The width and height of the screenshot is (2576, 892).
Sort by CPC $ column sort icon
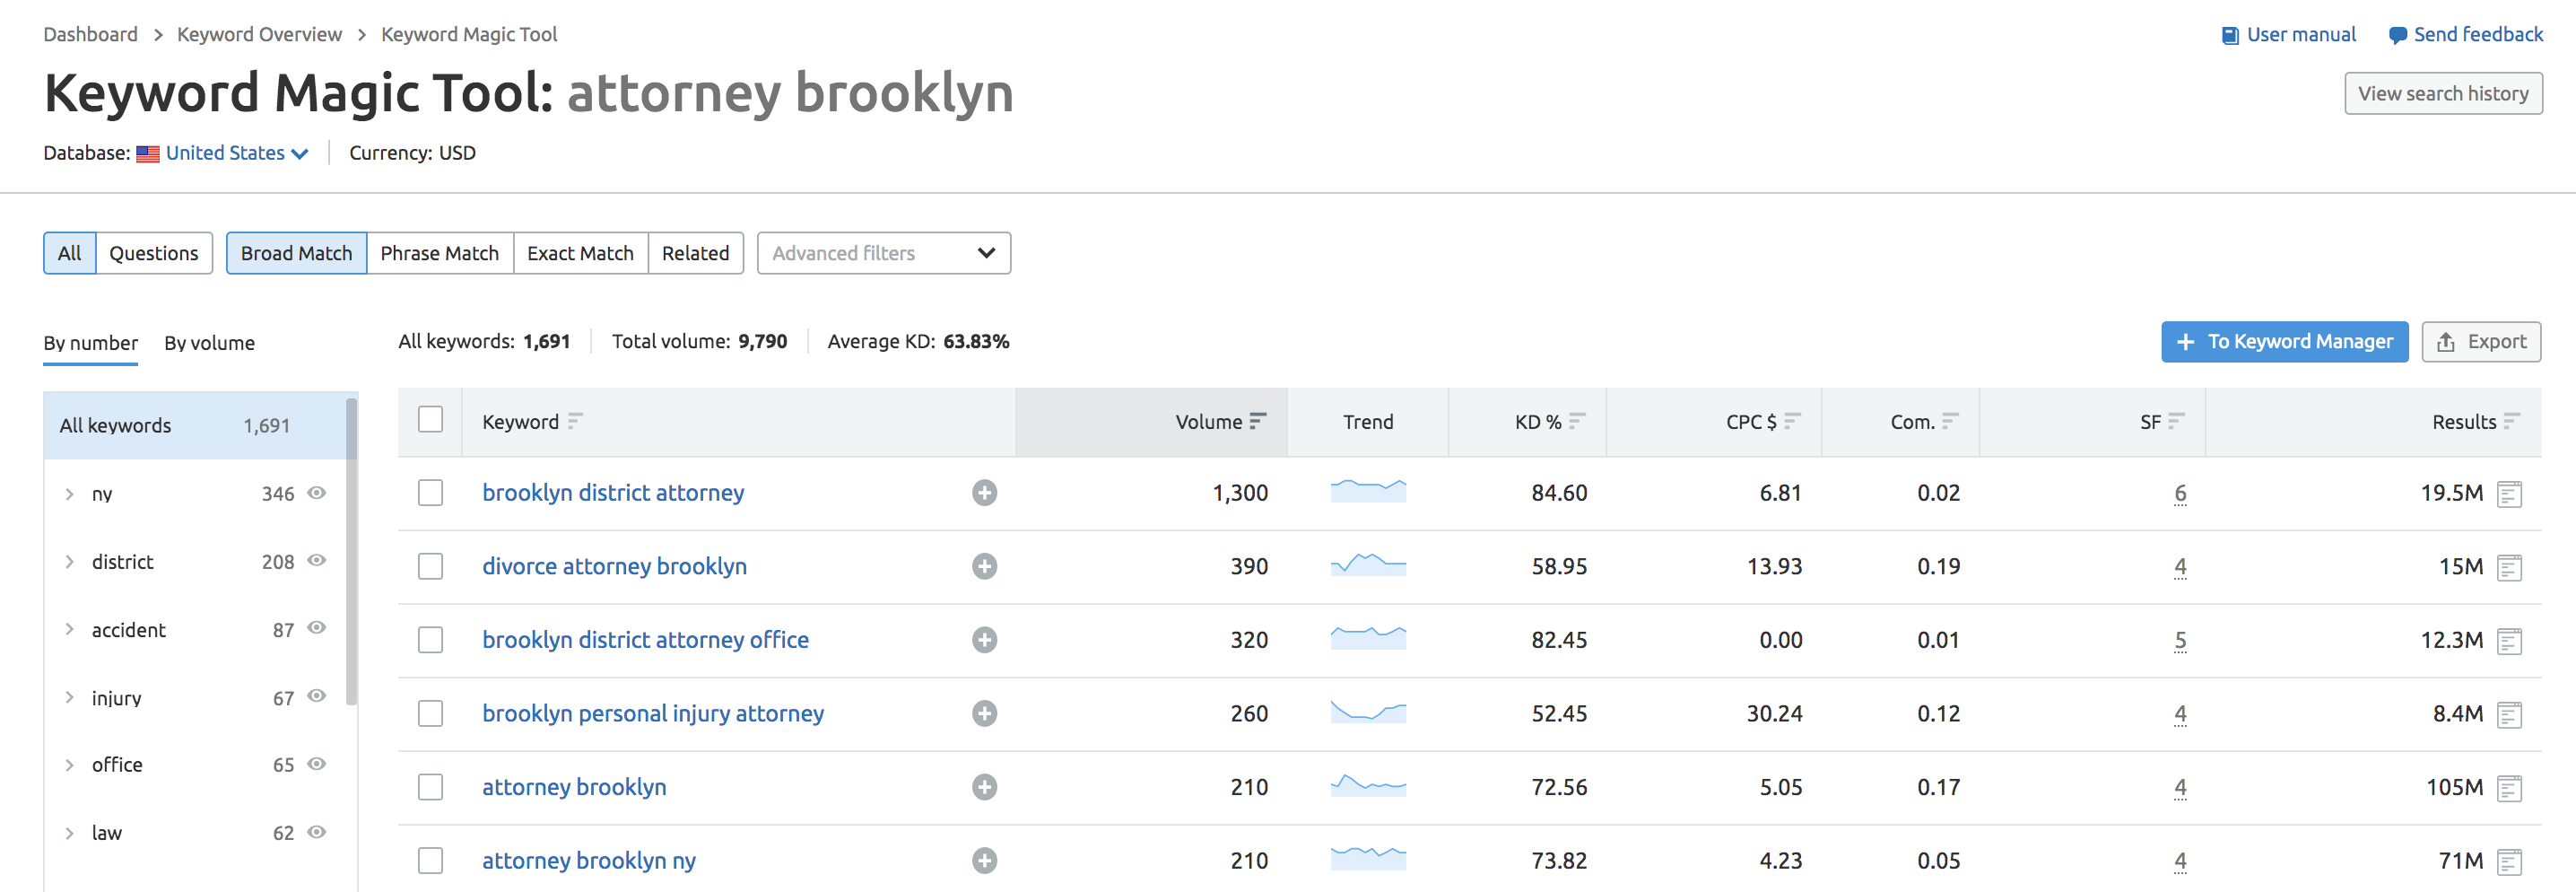1793,421
